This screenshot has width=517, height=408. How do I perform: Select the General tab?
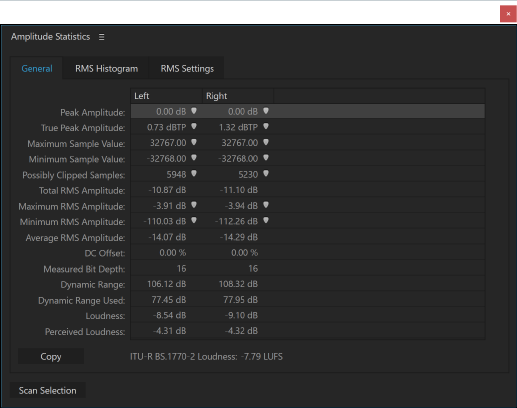37,69
